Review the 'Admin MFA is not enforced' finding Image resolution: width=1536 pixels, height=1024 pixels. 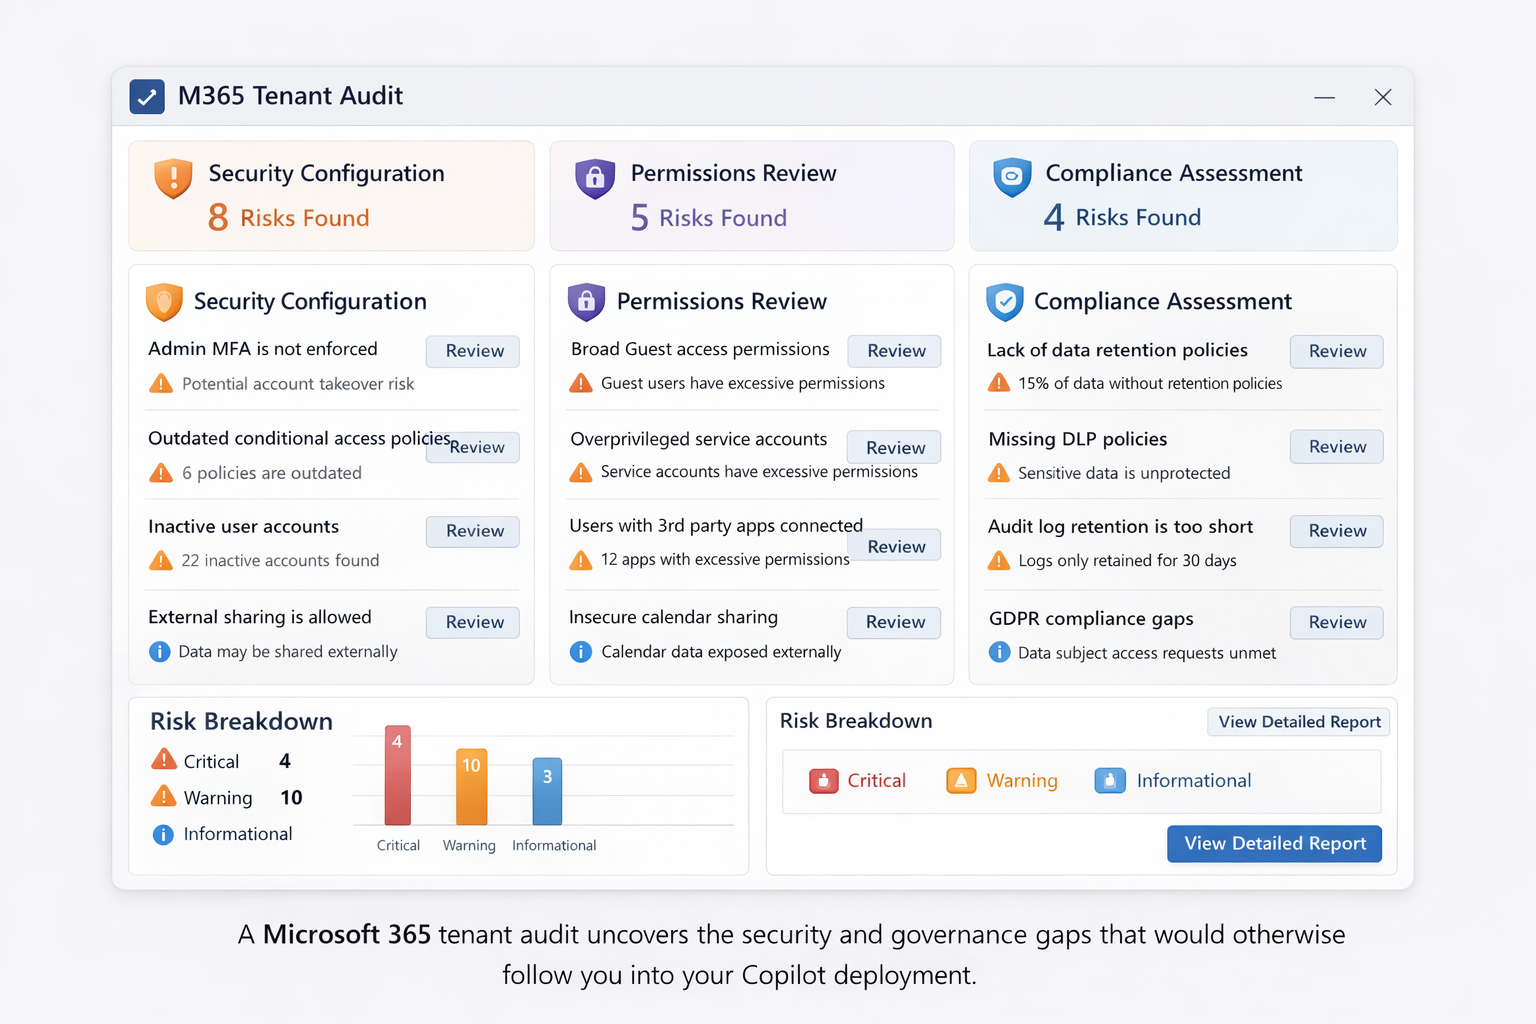pyautogui.click(x=473, y=351)
